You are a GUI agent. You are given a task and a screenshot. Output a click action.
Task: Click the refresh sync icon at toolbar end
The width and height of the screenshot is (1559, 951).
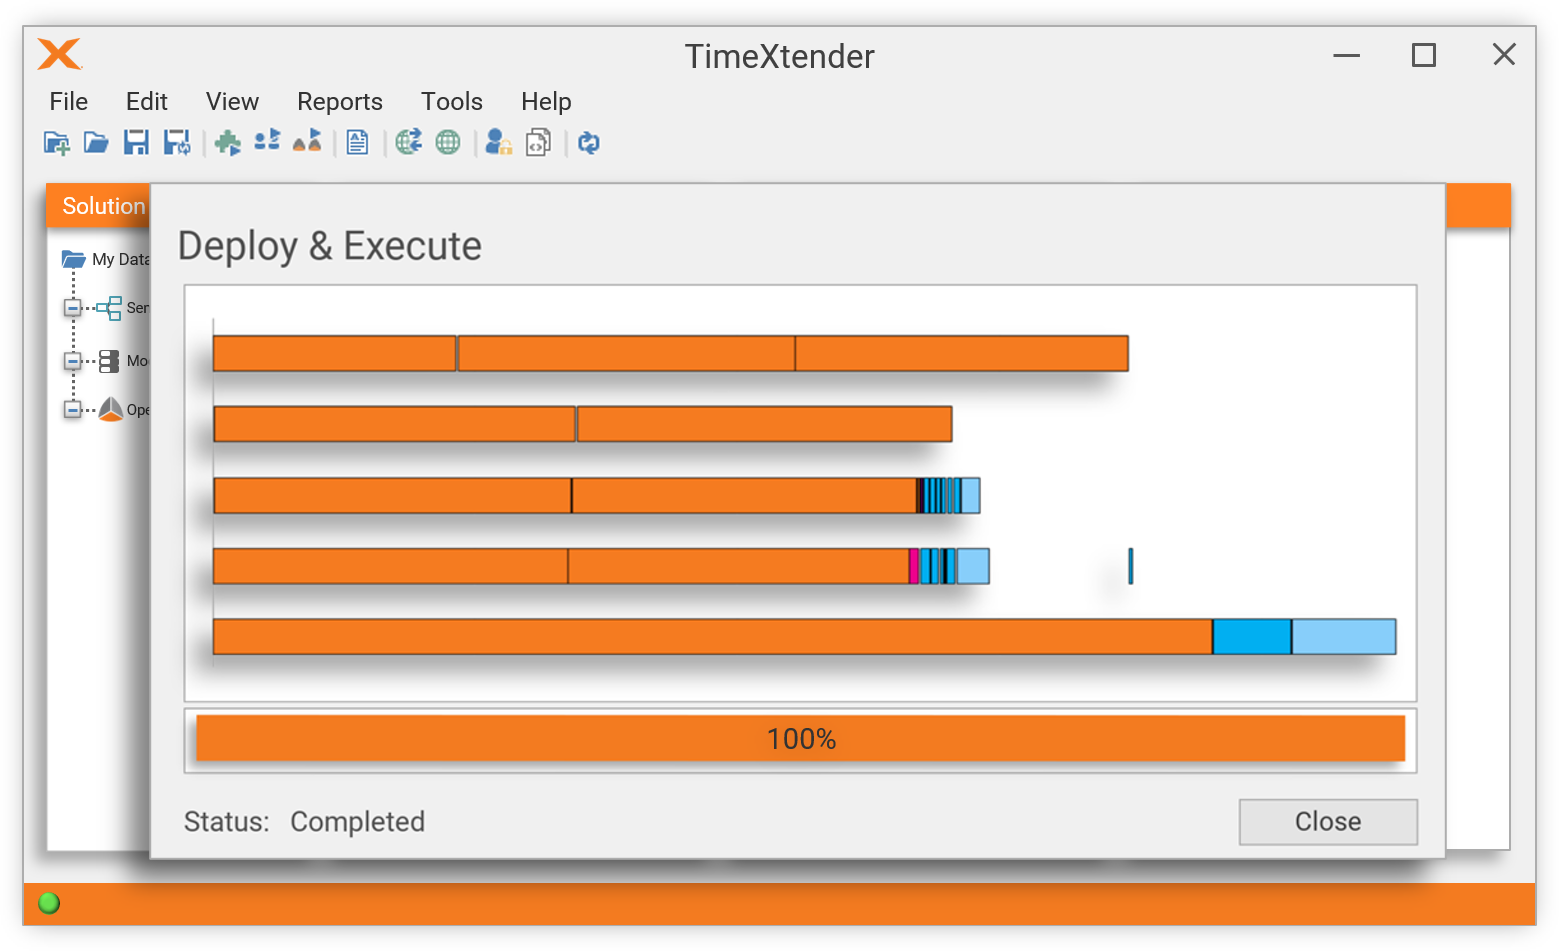point(589,142)
